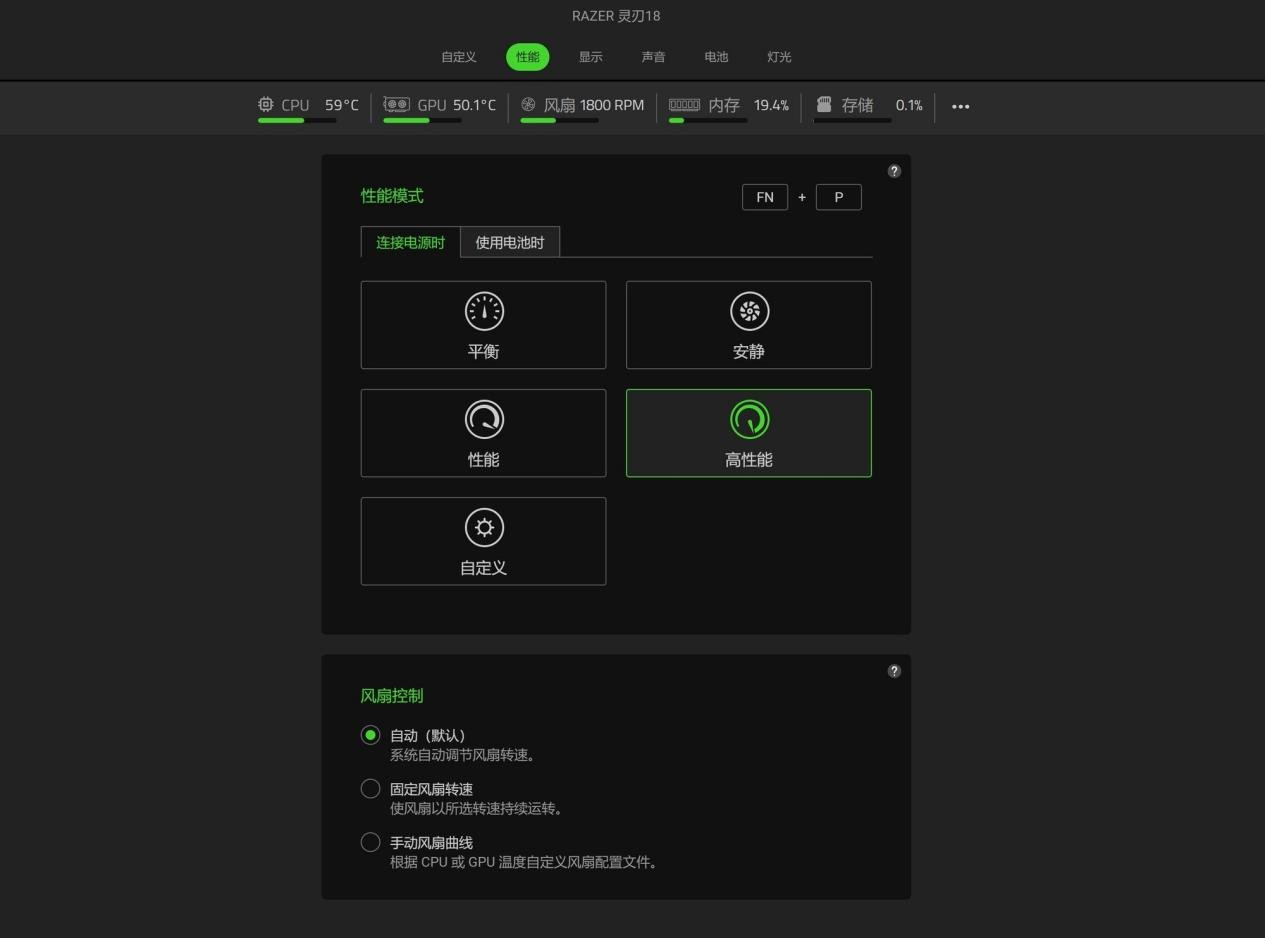Click the GPU card icon
1265x938 pixels.
[x=397, y=104]
